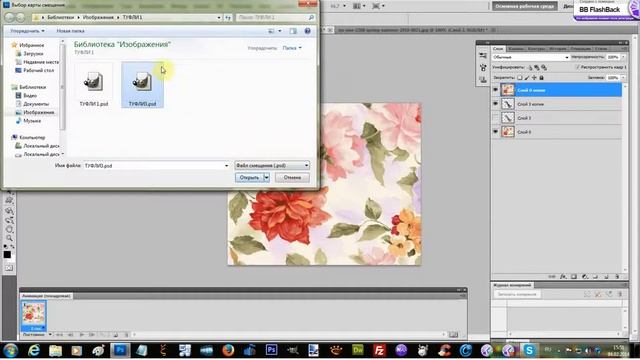Lock transparent pixels of the layer
Image resolution: width=640 pixels, height=360 pixels.
(x=520, y=78)
